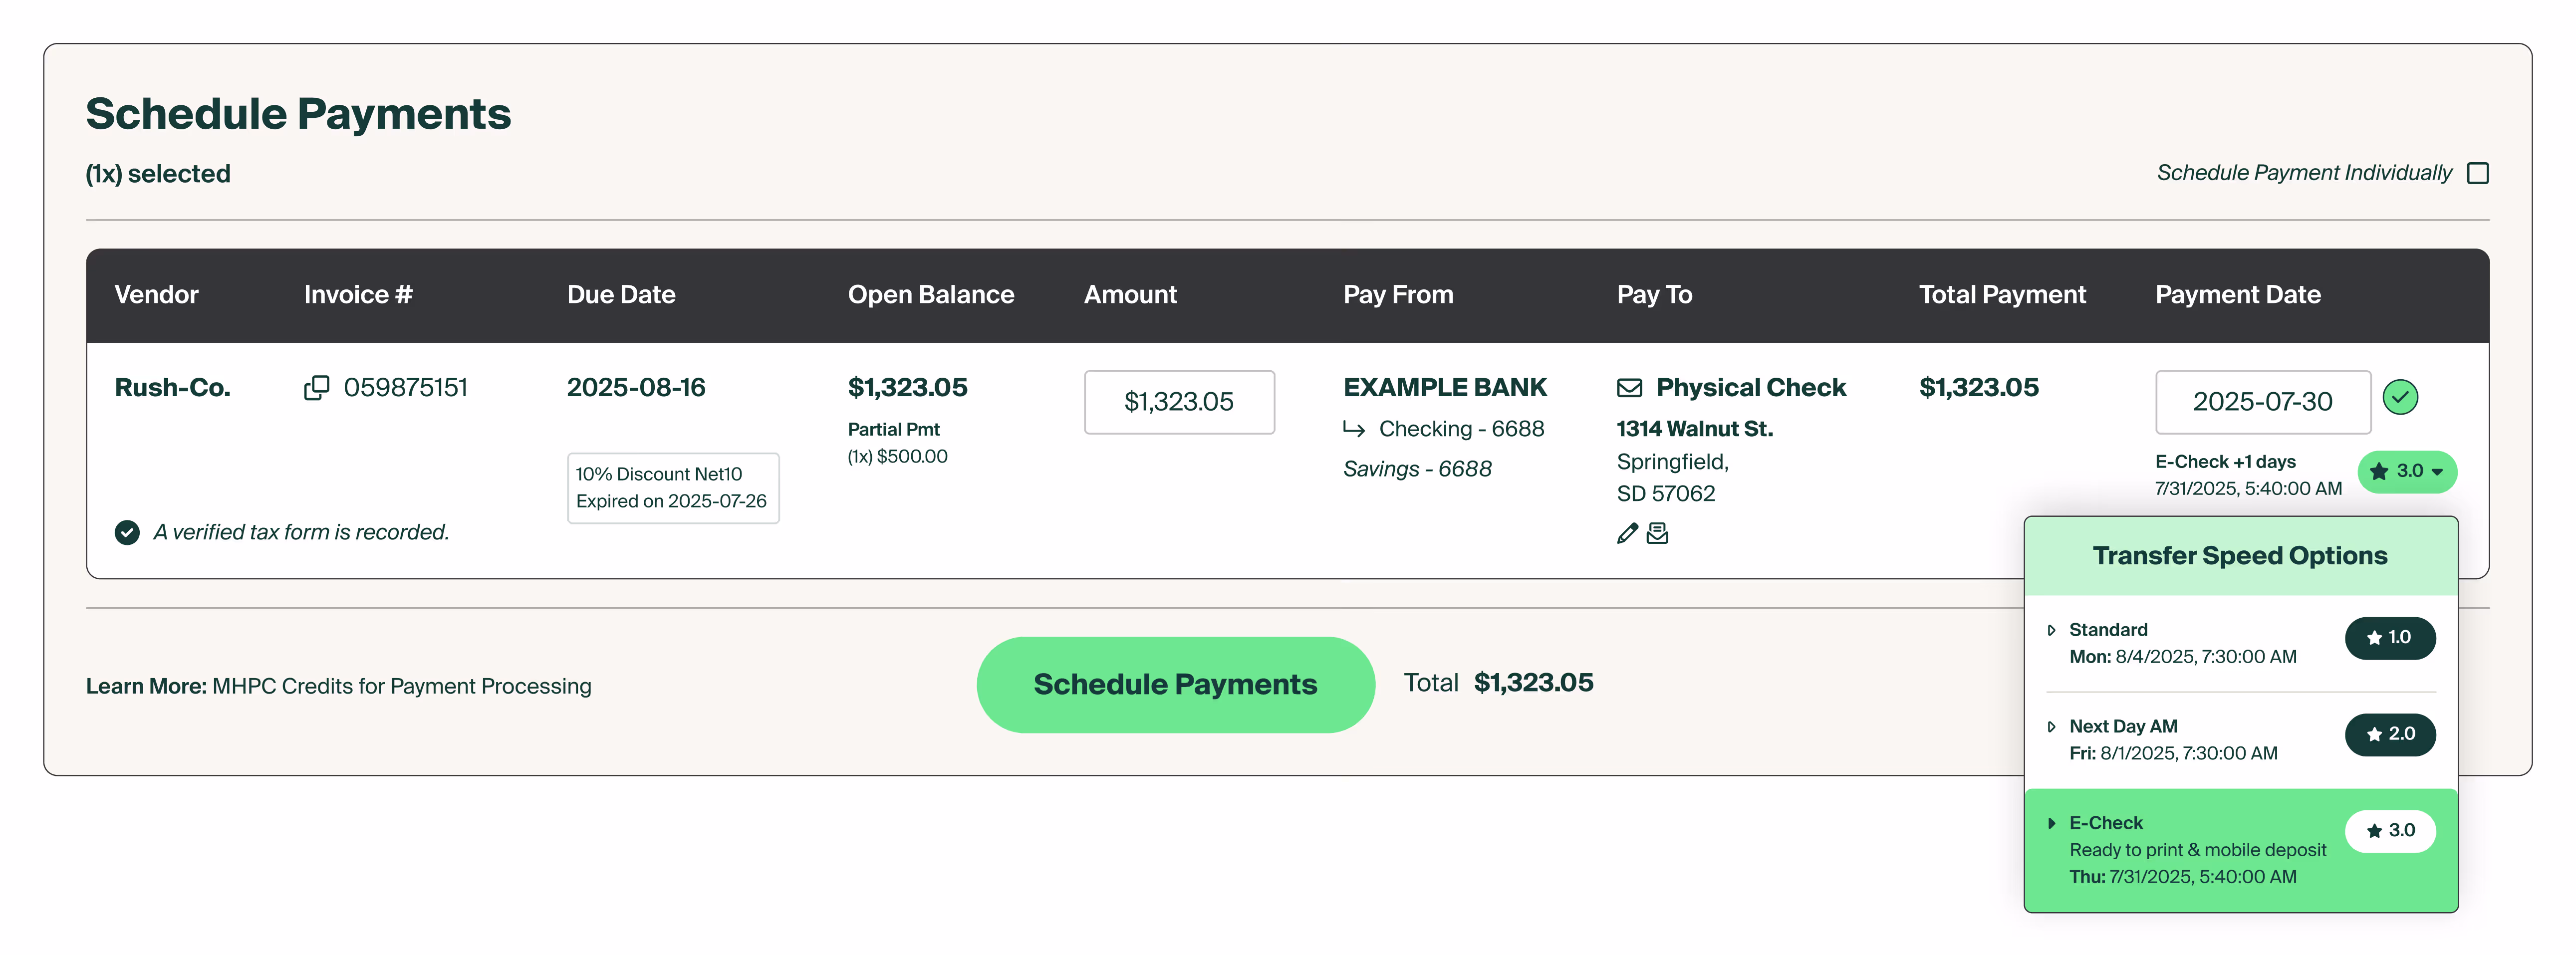Click the Pay From column header
The height and width of the screenshot is (955, 2576).
(1398, 294)
